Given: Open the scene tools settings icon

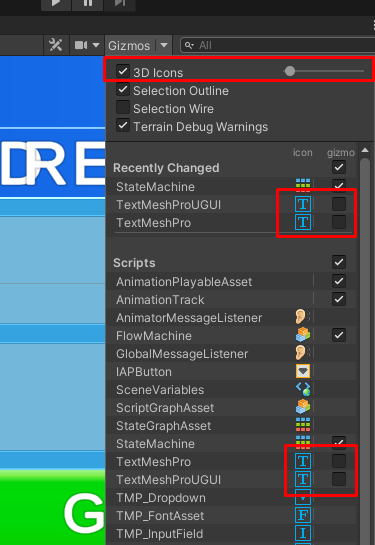Looking at the screenshot, I should [x=56, y=45].
